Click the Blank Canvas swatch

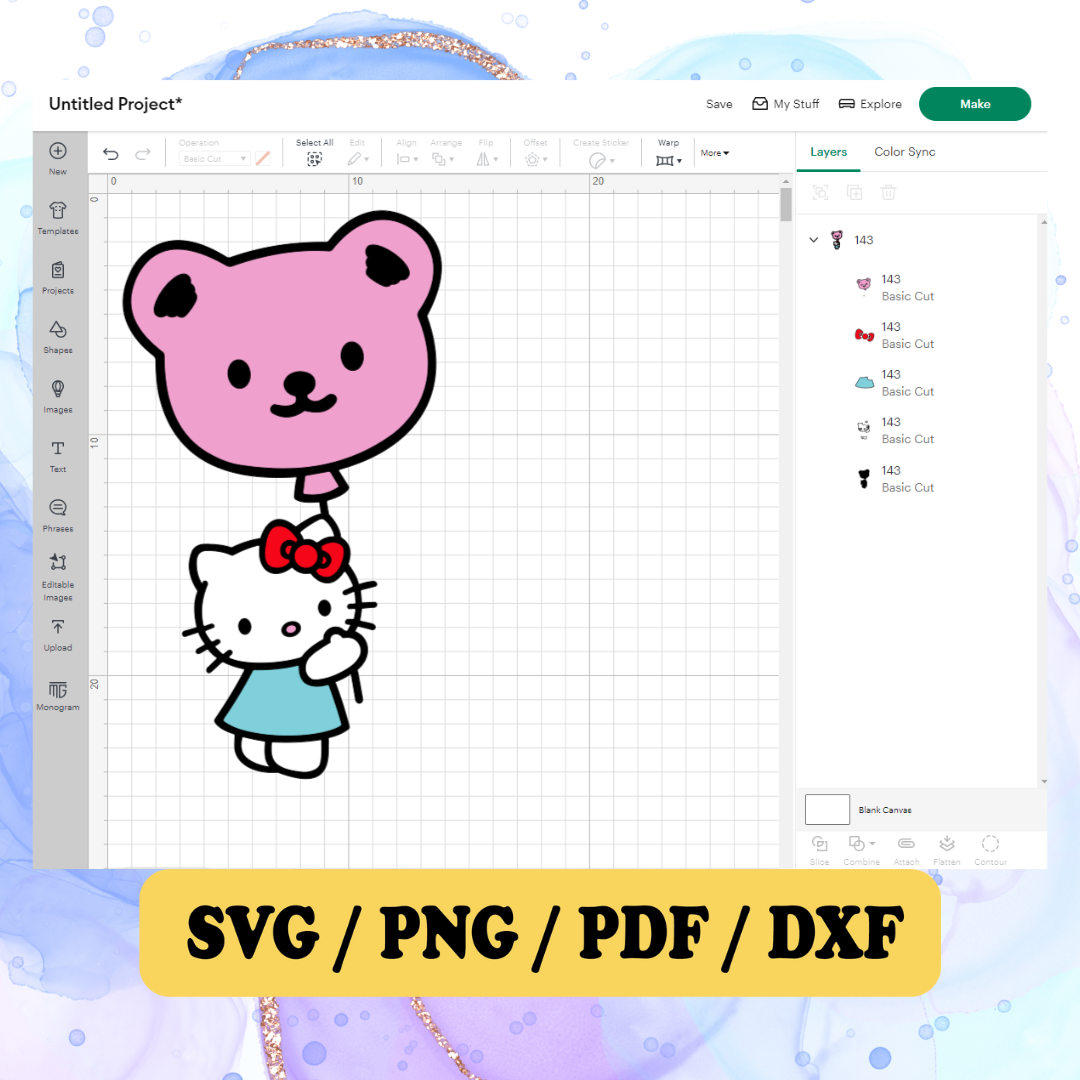coord(827,809)
